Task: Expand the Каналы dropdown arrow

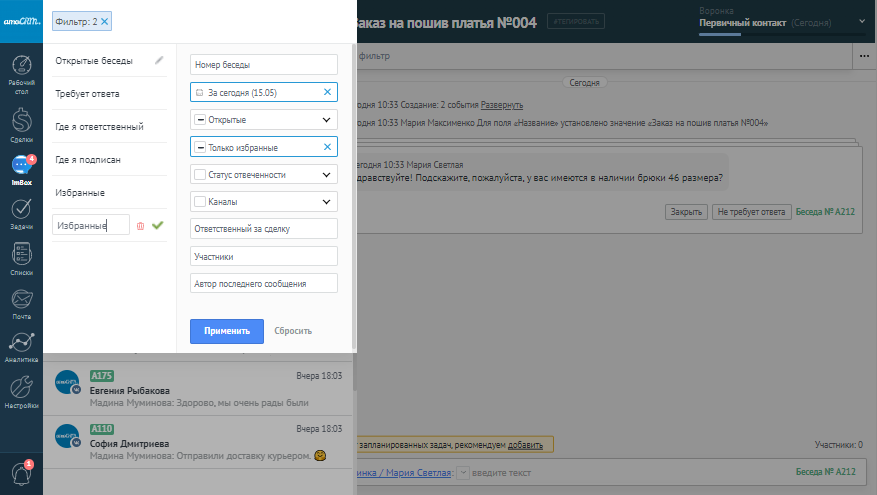Action: [x=326, y=202]
